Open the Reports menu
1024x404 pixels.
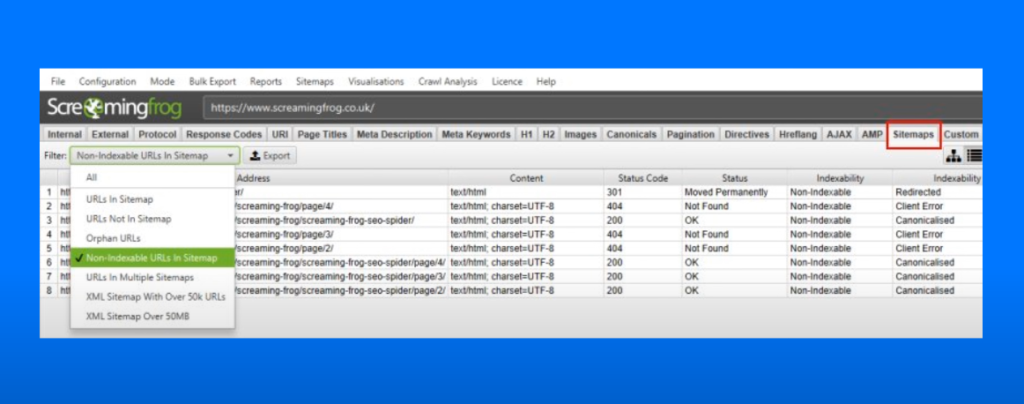tap(266, 82)
